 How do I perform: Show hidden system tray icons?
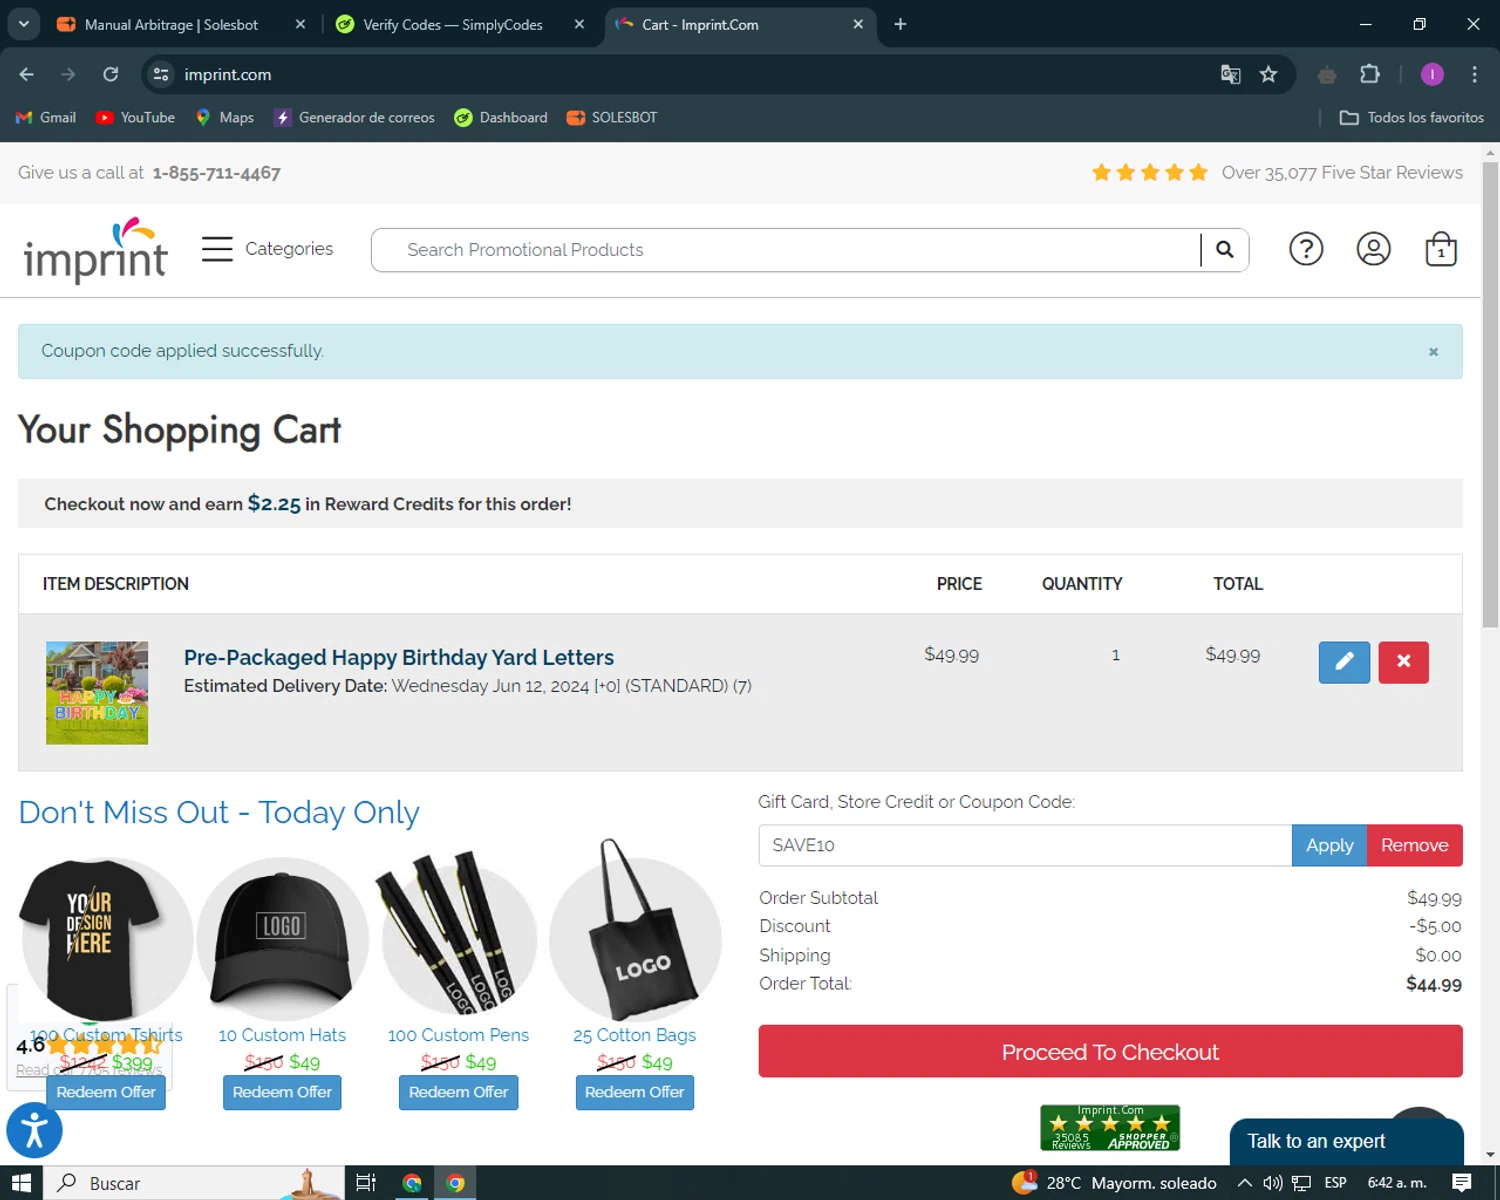coord(1244,1183)
